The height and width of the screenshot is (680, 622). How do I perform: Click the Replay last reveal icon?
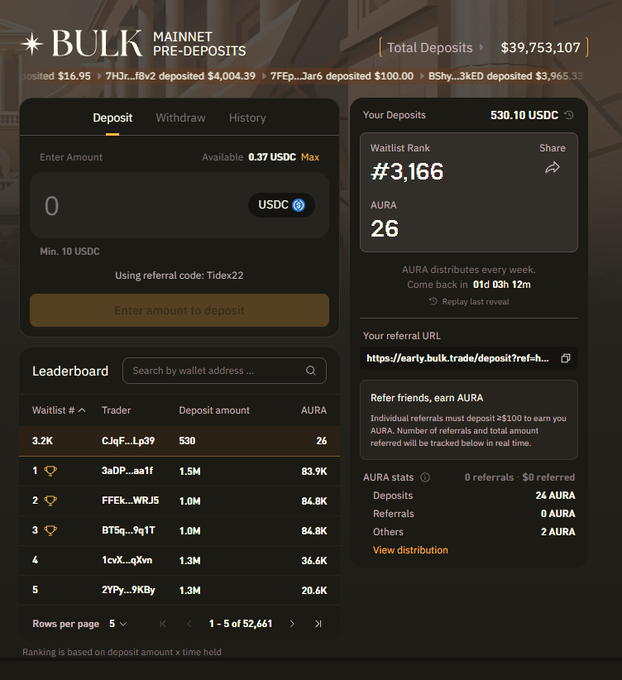(x=433, y=301)
